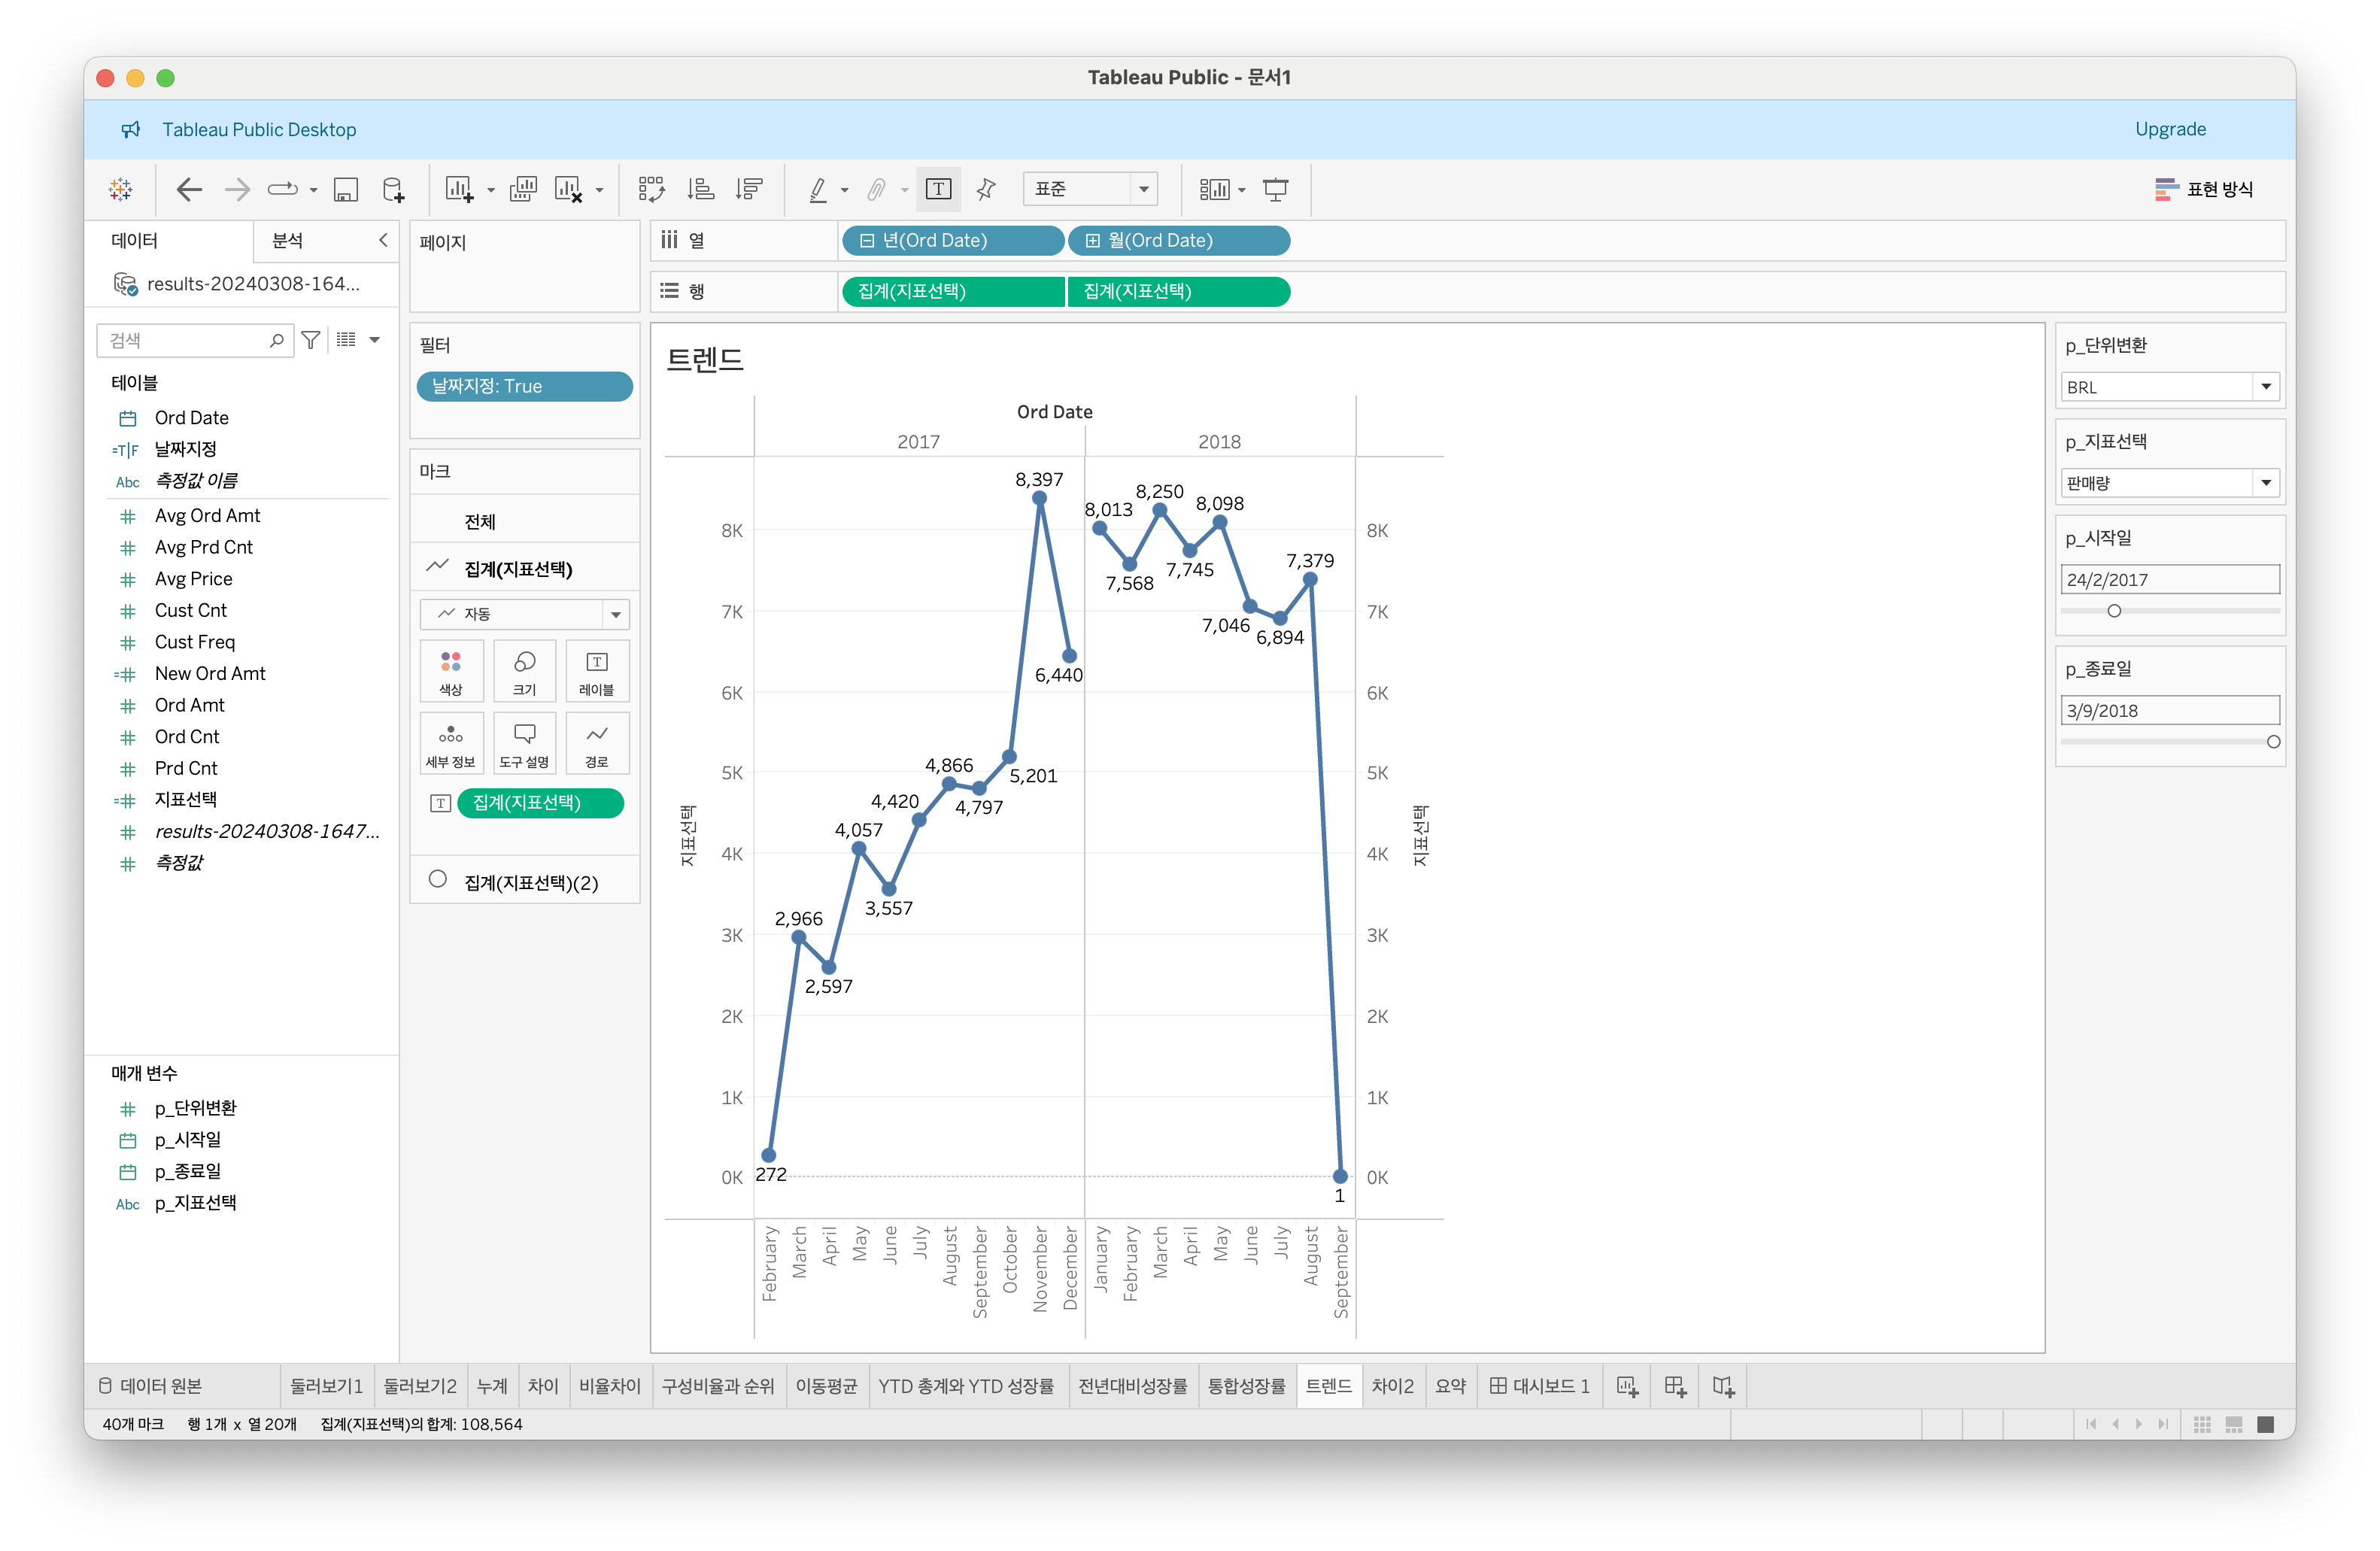Collapse the 년(Ord Date) pill minus toggle

[867, 241]
